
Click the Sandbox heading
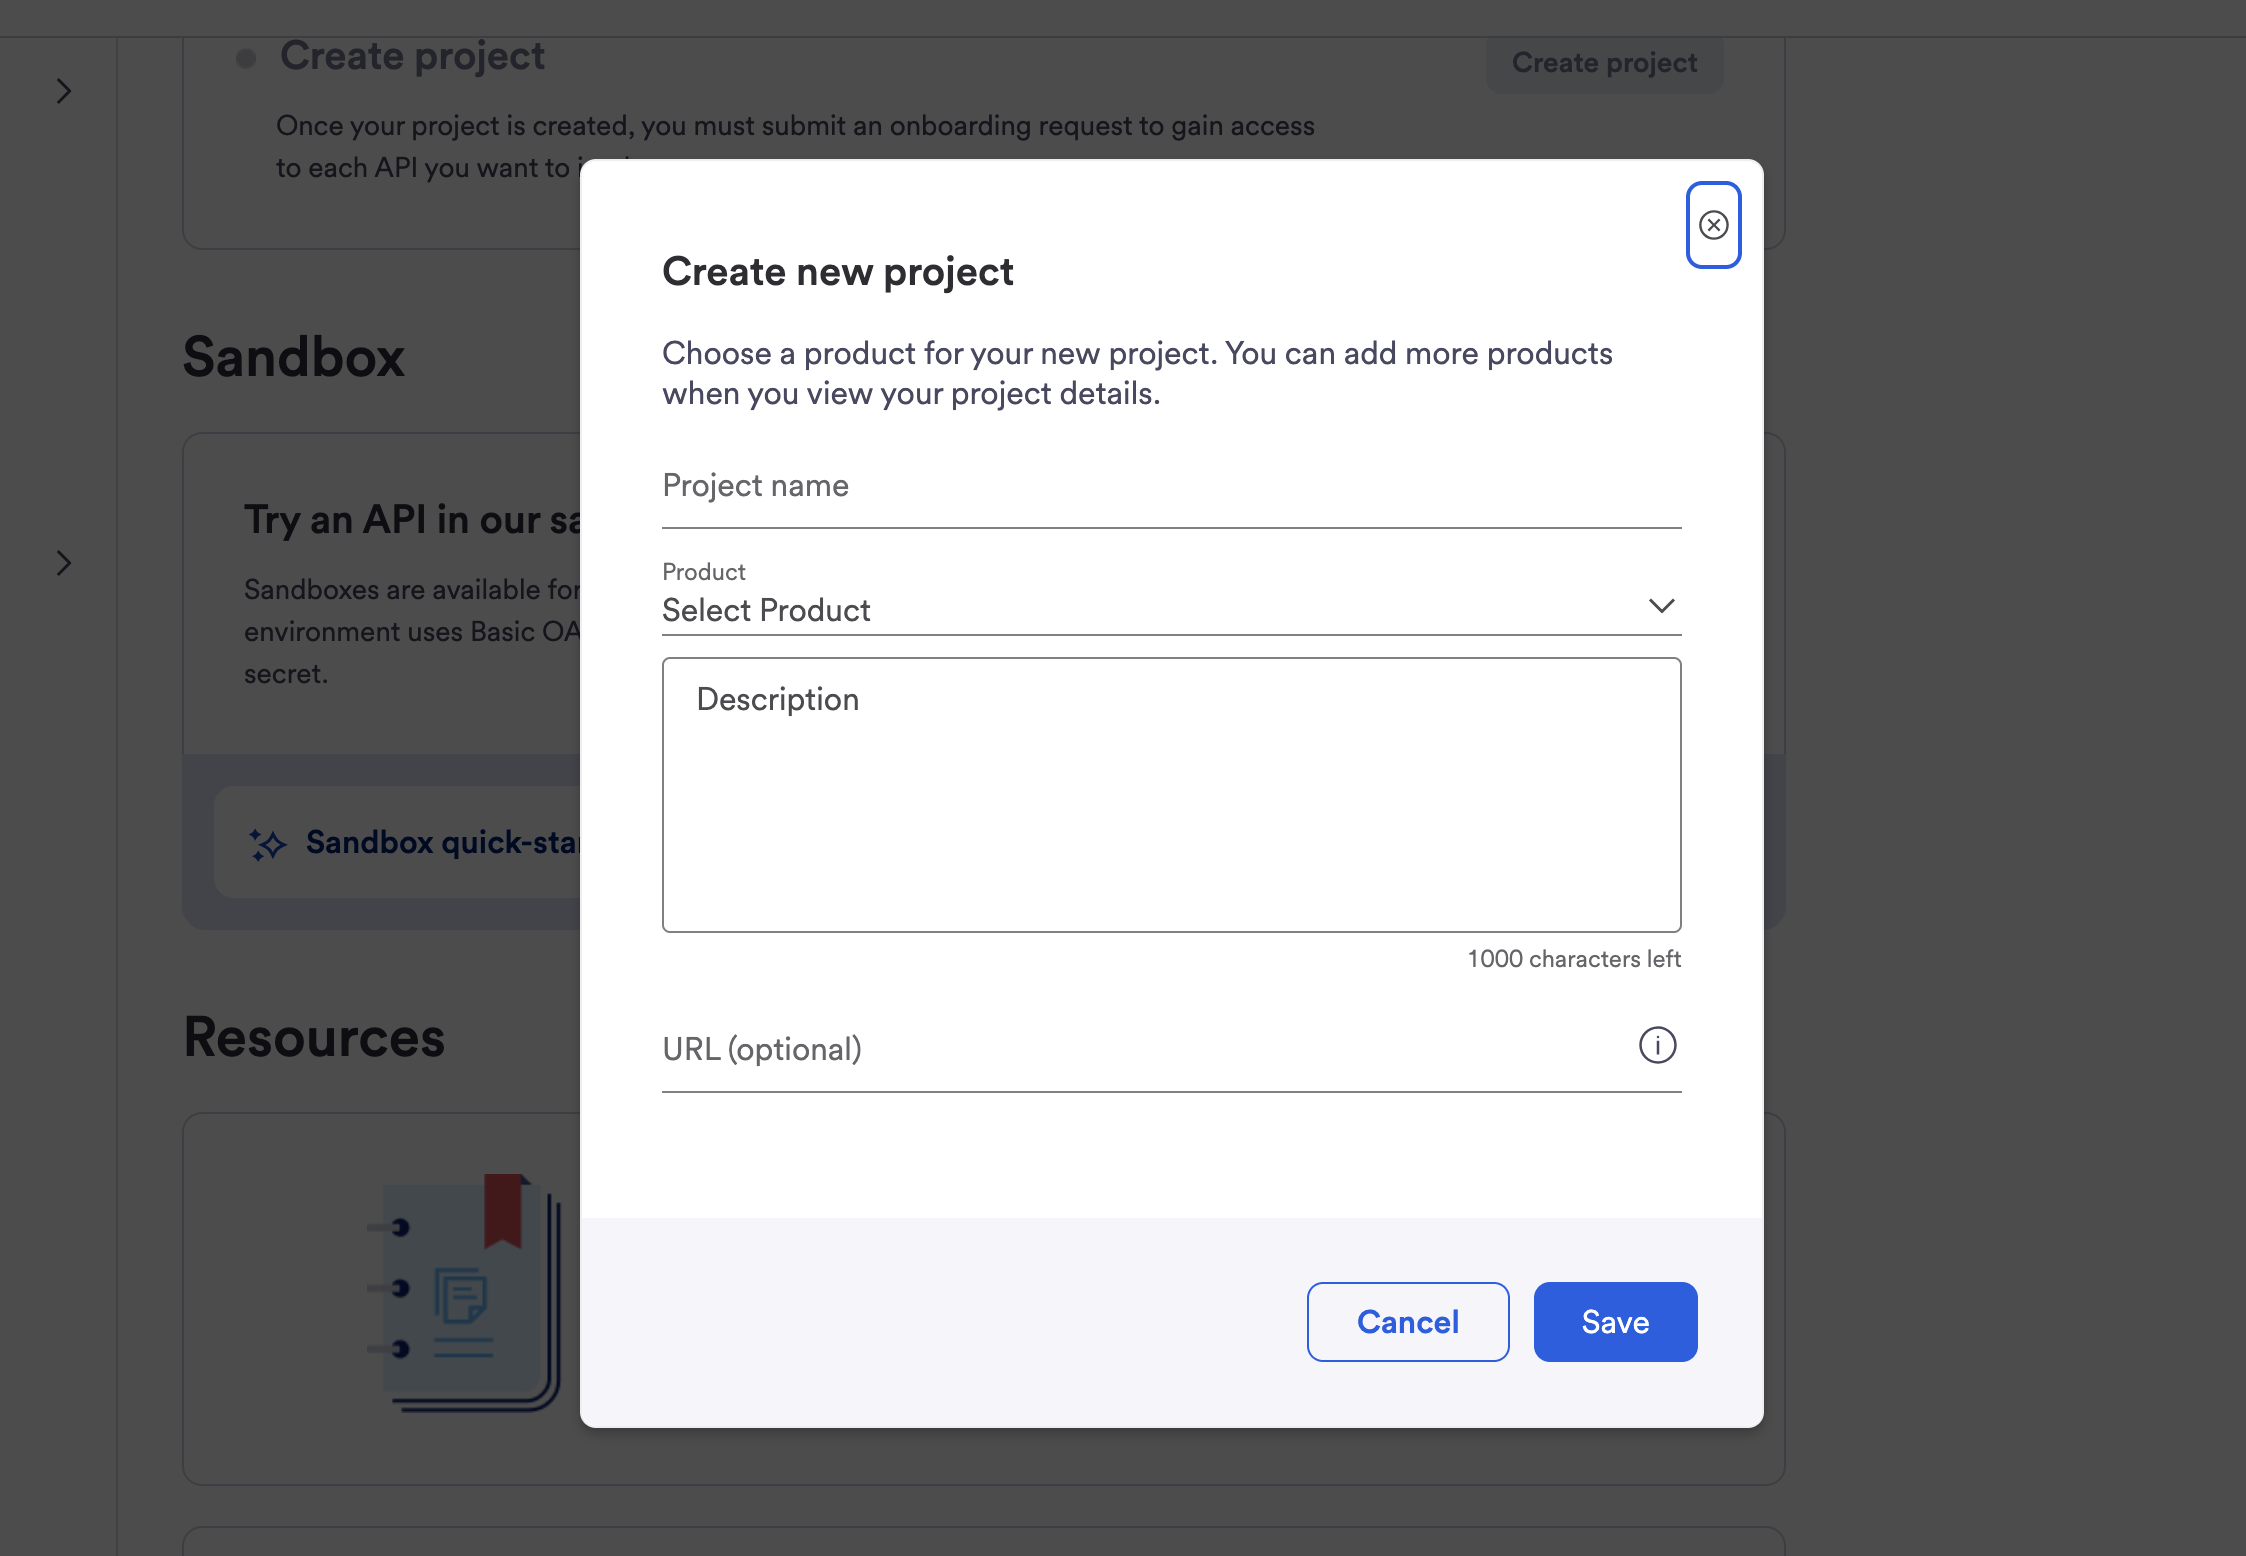293,357
